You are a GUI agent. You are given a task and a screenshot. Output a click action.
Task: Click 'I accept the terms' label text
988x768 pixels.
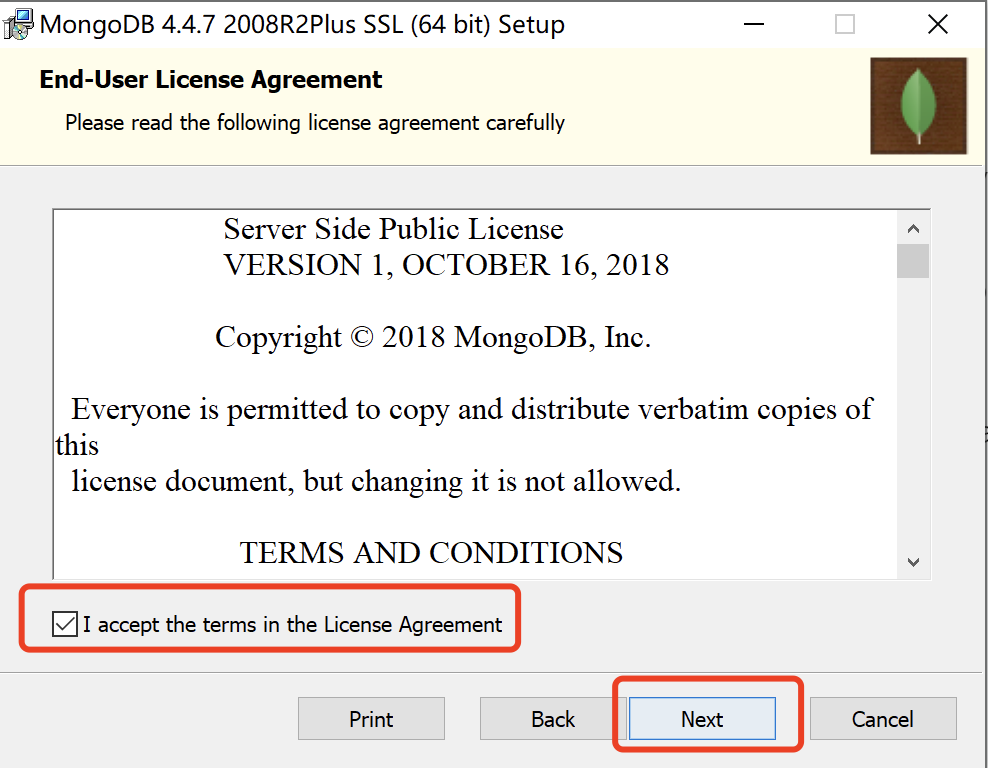tap(292, 624)
